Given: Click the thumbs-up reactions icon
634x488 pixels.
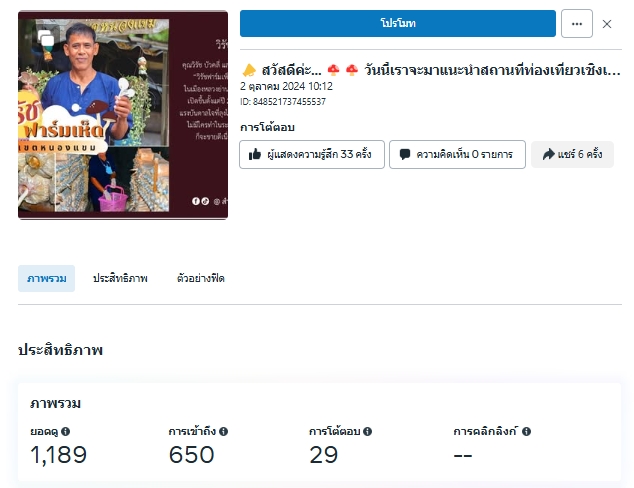Looking at the screenshot, I should (255, 155).
